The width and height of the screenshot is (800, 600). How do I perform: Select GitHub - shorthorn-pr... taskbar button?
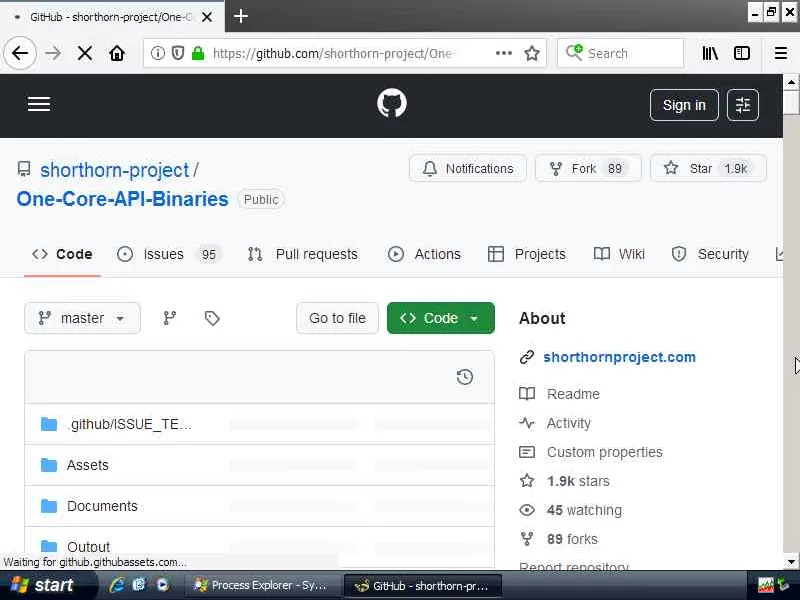422,586
